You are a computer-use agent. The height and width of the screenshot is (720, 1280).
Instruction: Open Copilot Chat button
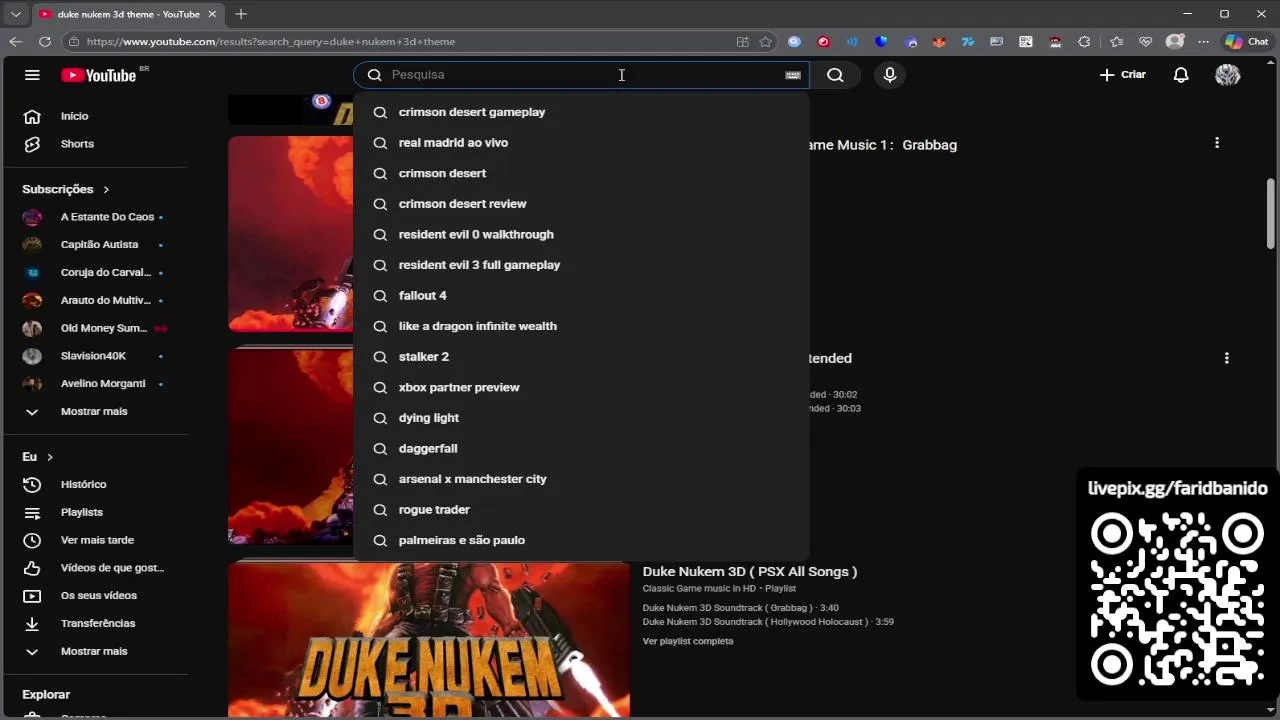click(x=1247, y=42)
